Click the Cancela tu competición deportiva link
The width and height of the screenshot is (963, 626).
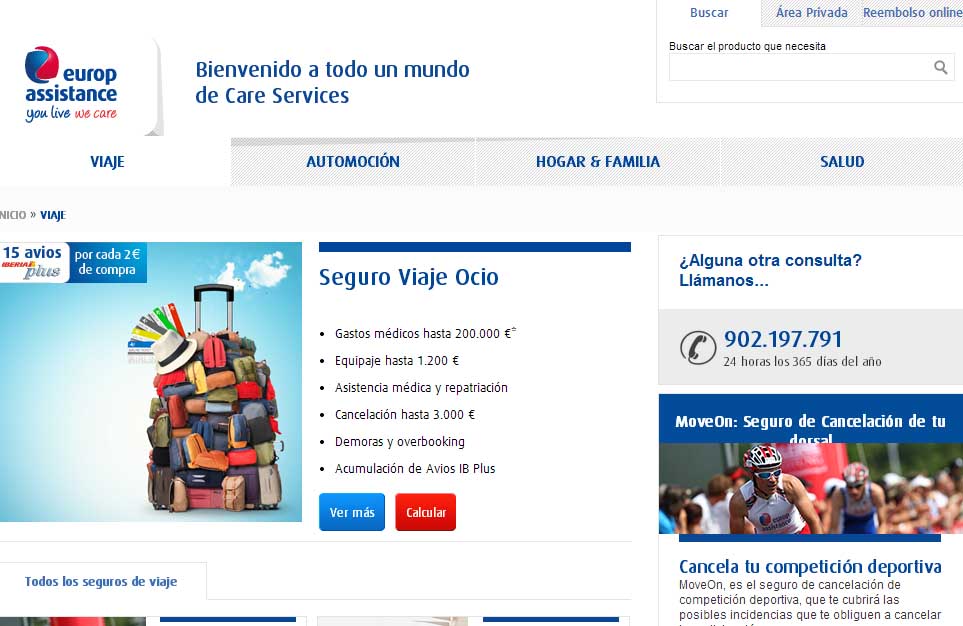[x=810, y=566]
